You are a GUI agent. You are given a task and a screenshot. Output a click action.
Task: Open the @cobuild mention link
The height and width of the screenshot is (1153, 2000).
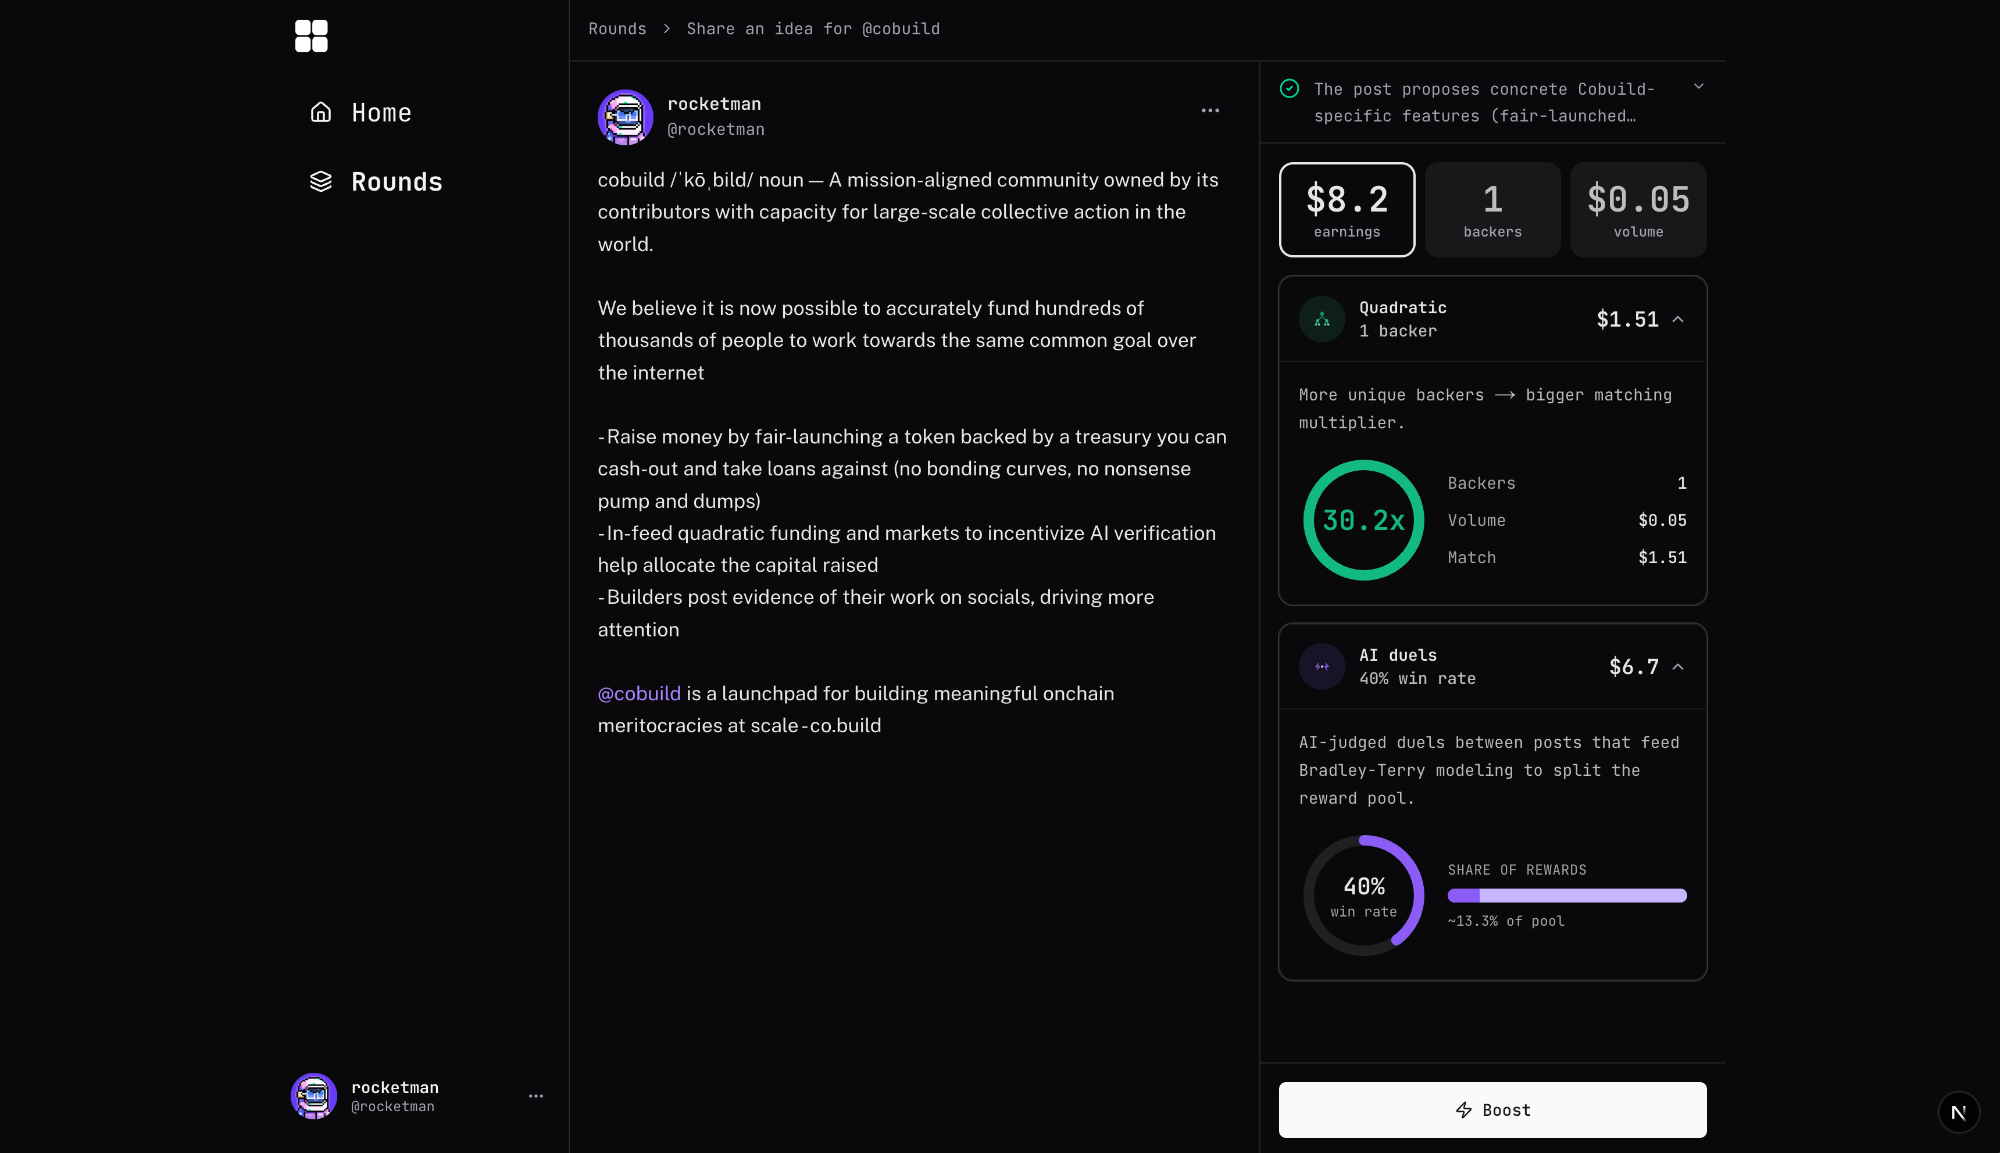pos(639,694)
